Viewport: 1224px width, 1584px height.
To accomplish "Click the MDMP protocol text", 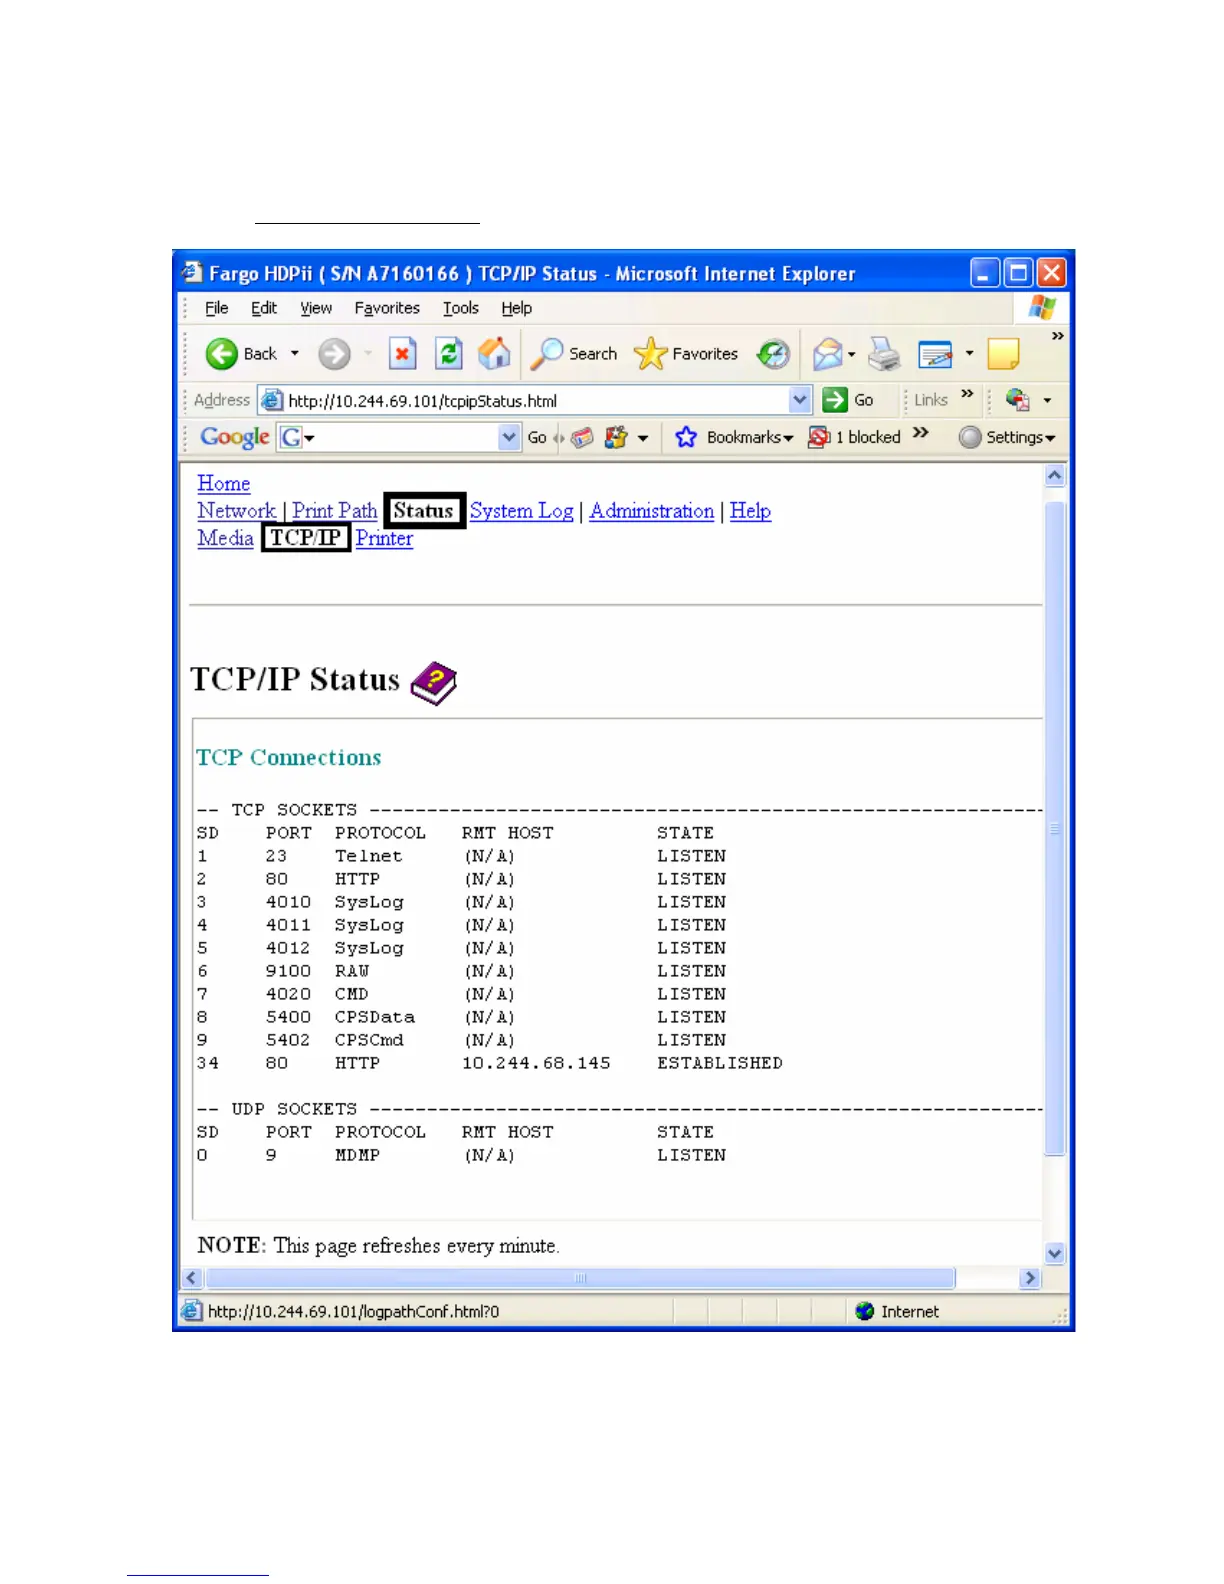I will [357, 1155].
